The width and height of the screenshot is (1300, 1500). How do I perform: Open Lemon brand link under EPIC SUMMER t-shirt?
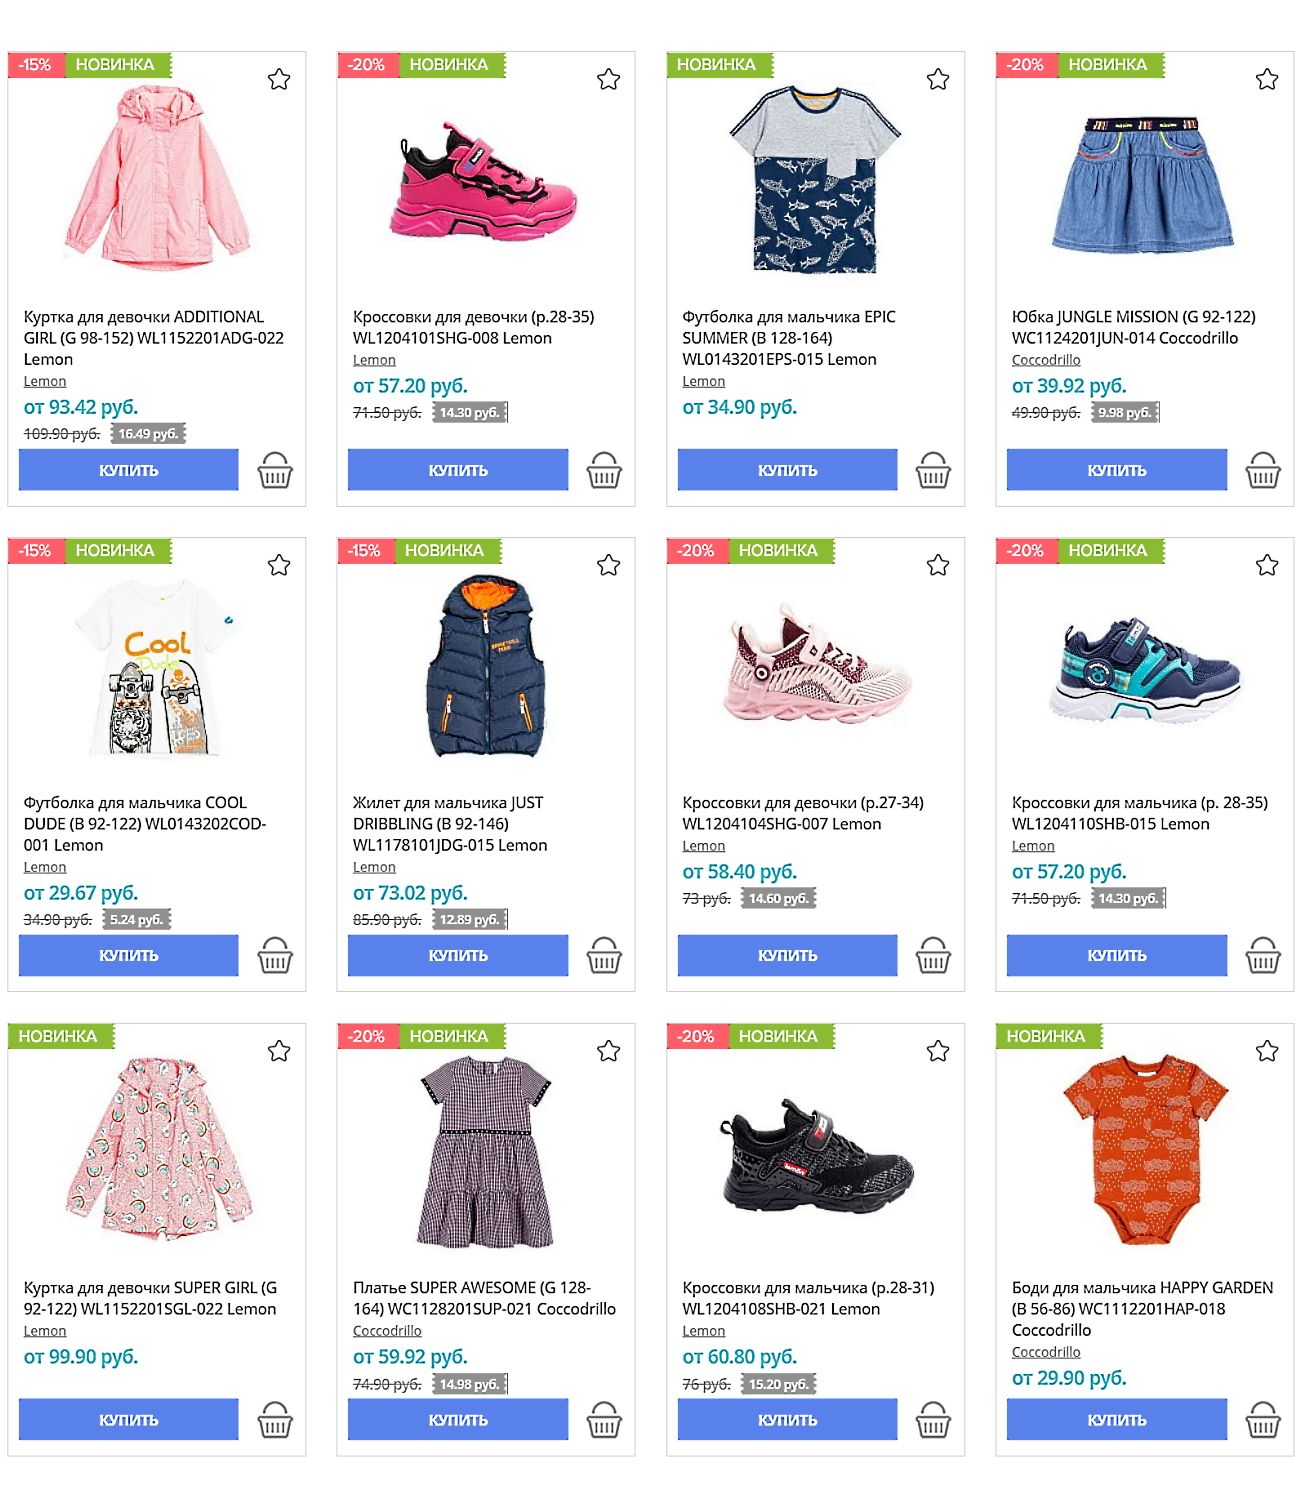point(703,381)
